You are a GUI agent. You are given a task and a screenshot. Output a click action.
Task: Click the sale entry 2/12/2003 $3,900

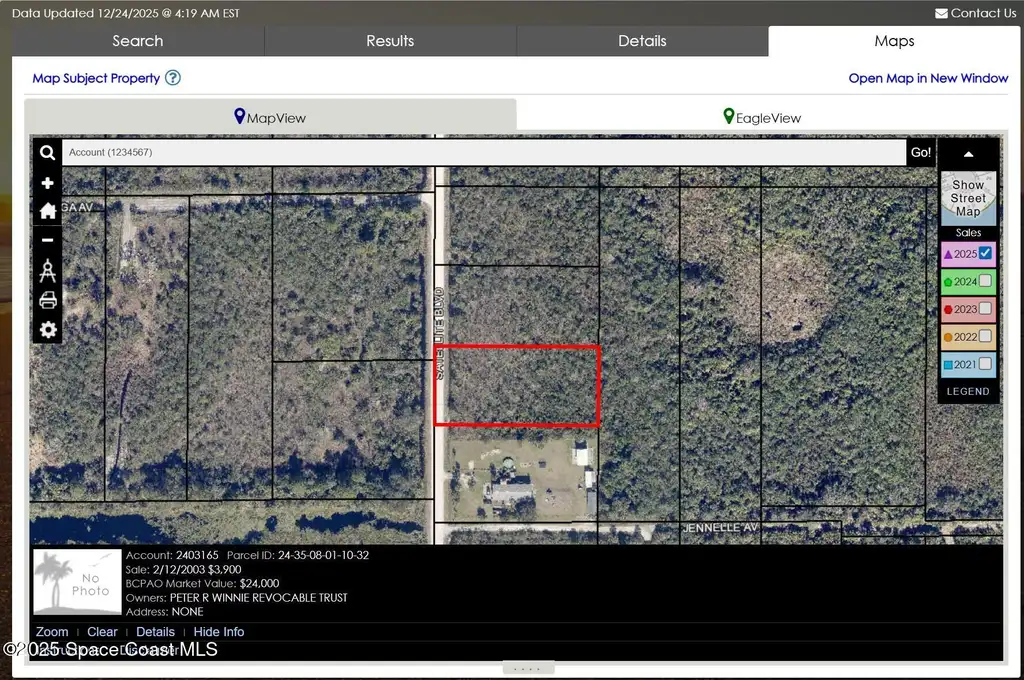197,570
